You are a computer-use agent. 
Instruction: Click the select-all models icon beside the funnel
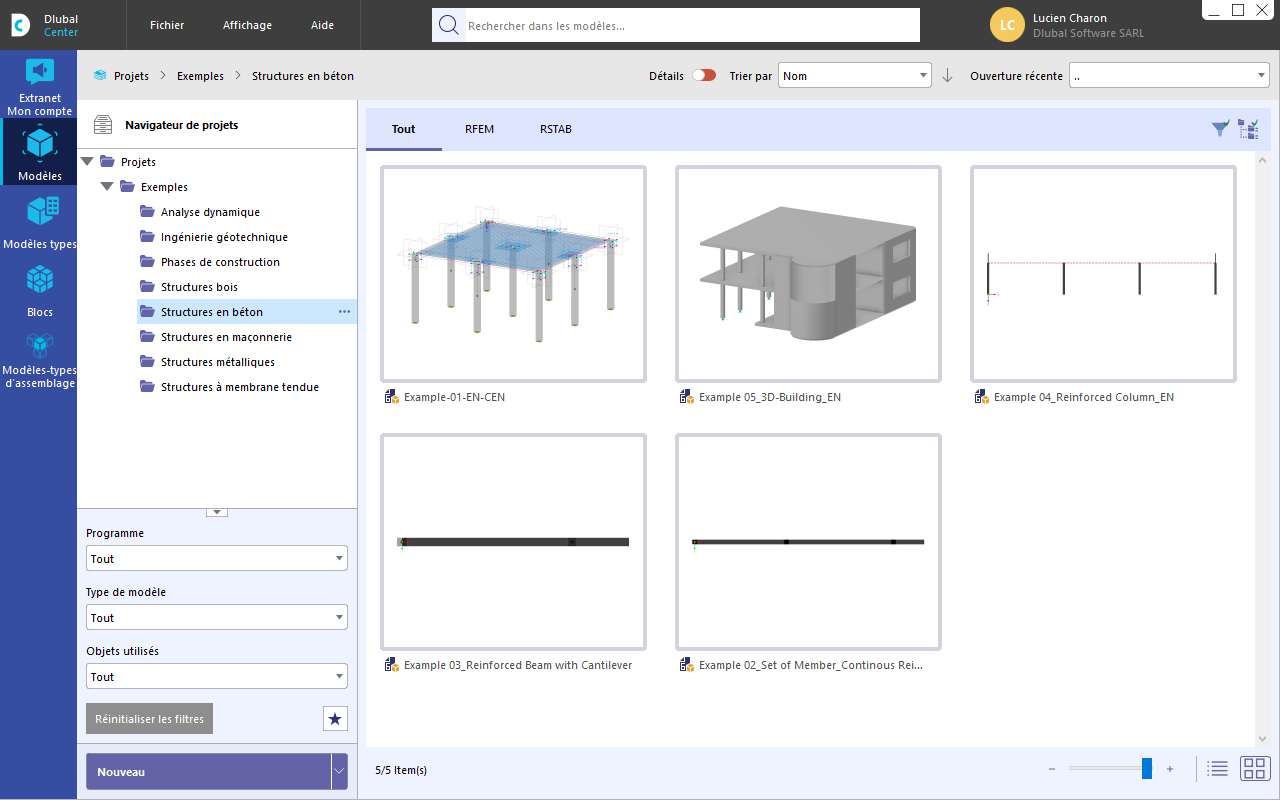[x=1248, y=128]
